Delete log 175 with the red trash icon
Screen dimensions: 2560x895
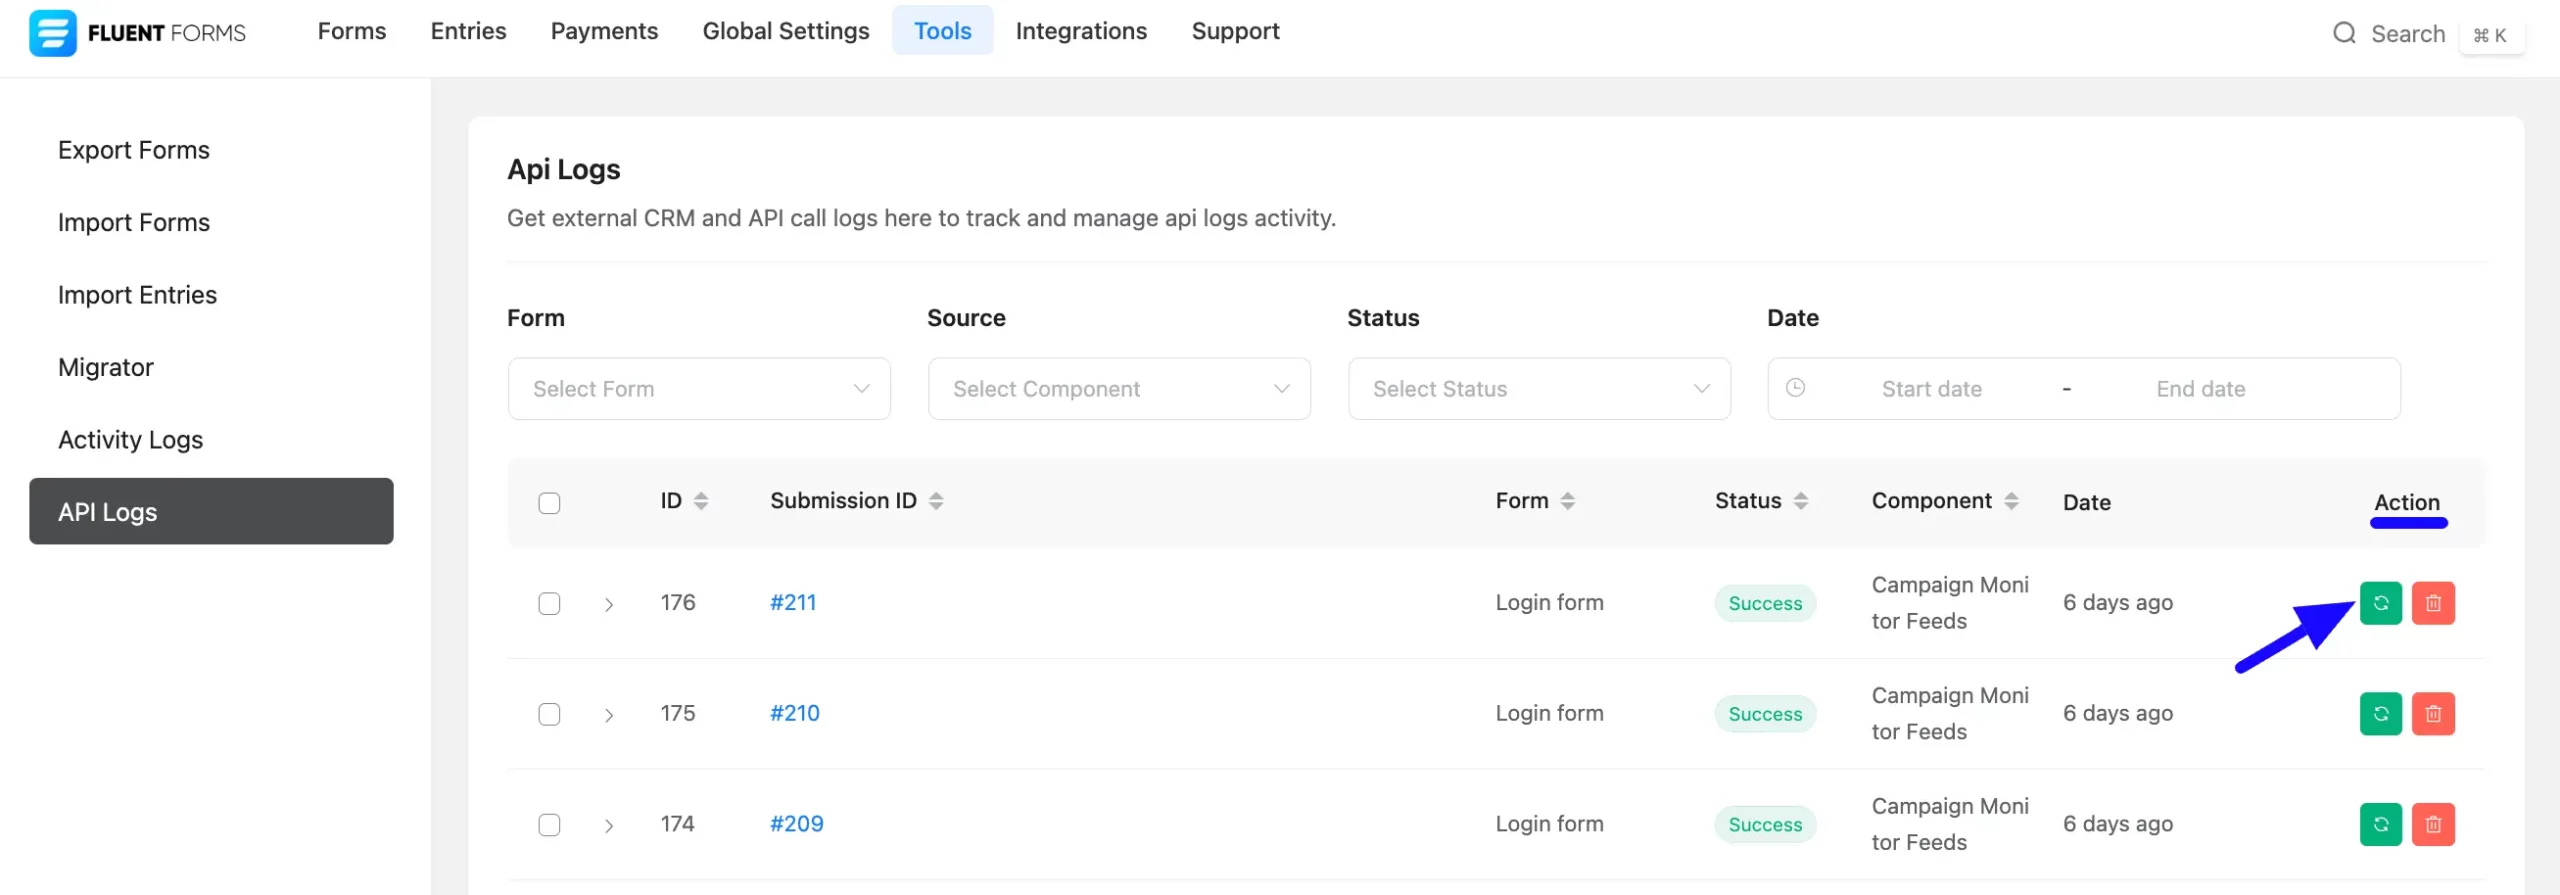click(2433, 714)
